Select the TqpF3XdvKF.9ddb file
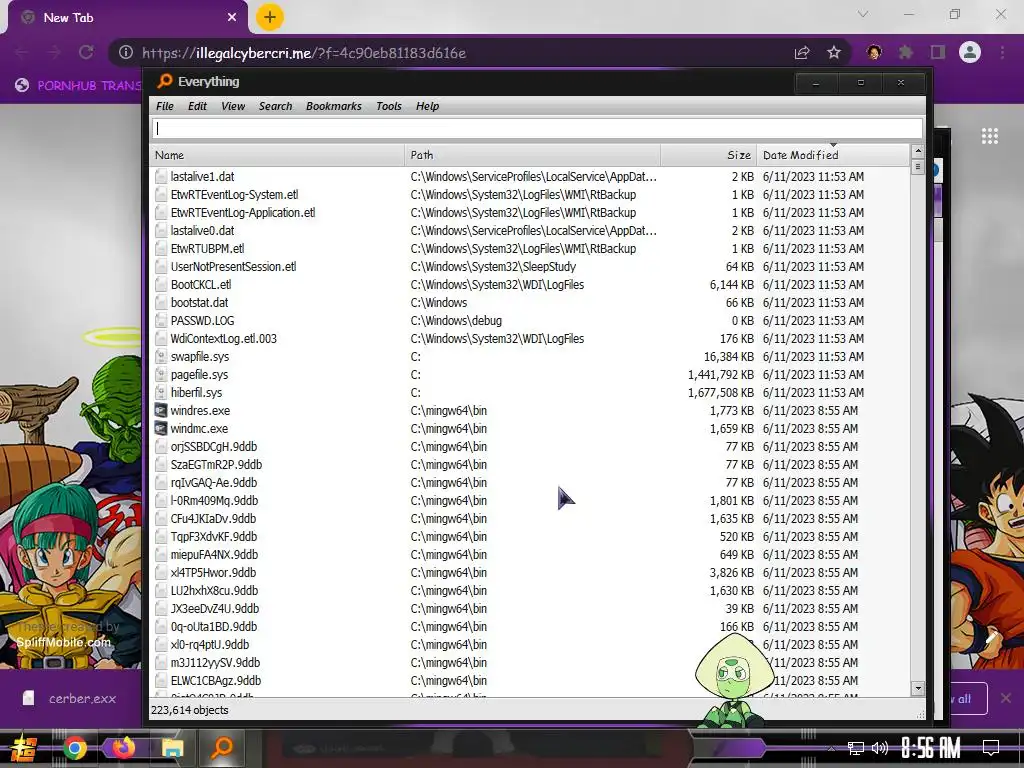This screenshot has width=1024, height=768. point(214,536)
